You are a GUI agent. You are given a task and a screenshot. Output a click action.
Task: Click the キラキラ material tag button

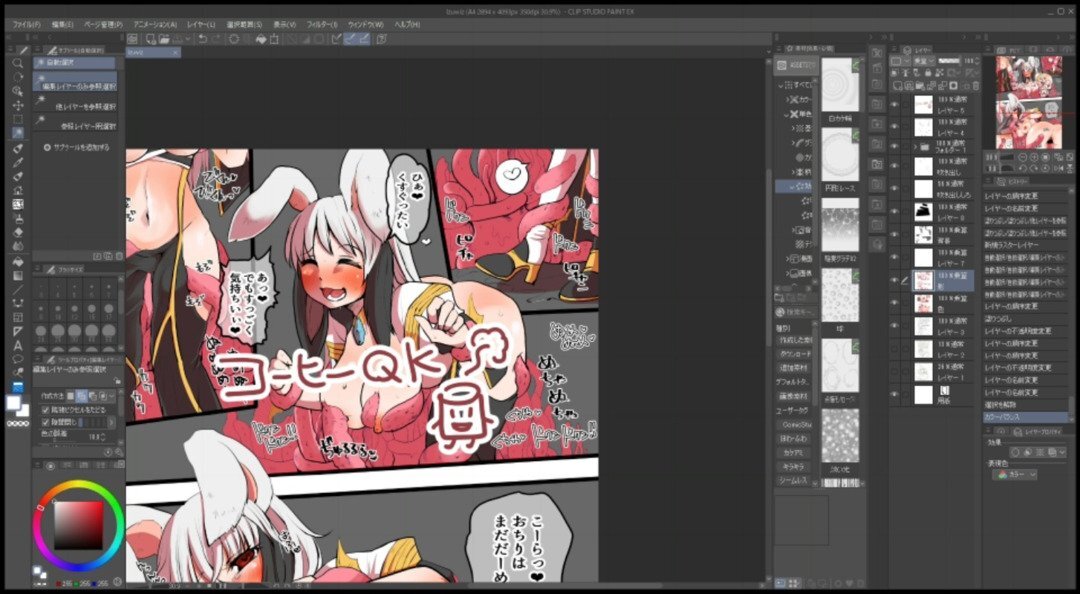click(x=794, y=467)
